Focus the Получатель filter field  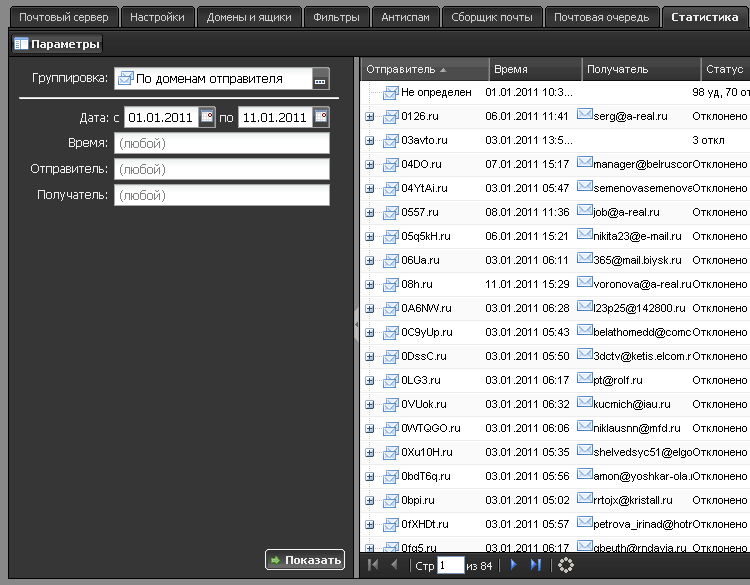click(x=221, y=195)
